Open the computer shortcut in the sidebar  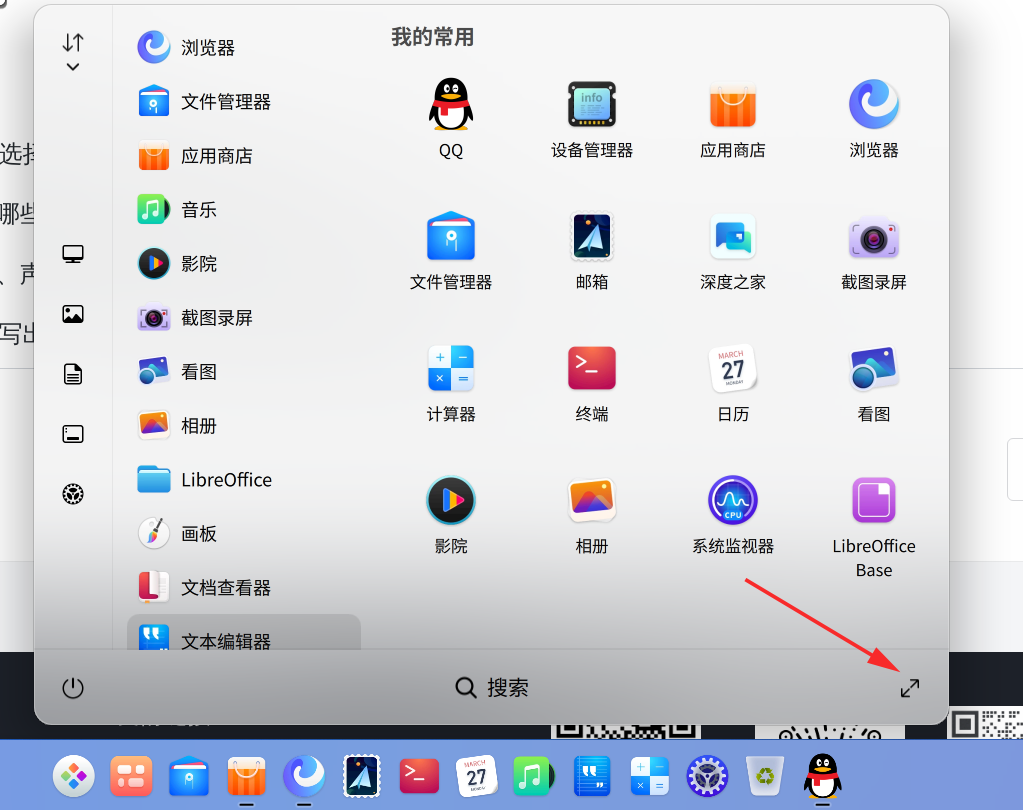point(72,254)
